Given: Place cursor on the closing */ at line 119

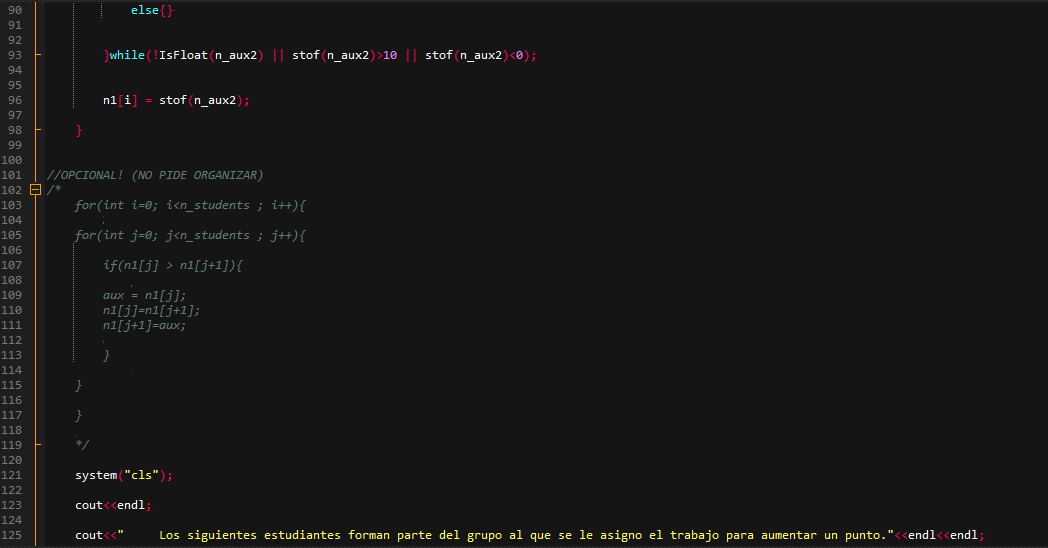Looking at the screenshot, I should (x=82, y=445).
